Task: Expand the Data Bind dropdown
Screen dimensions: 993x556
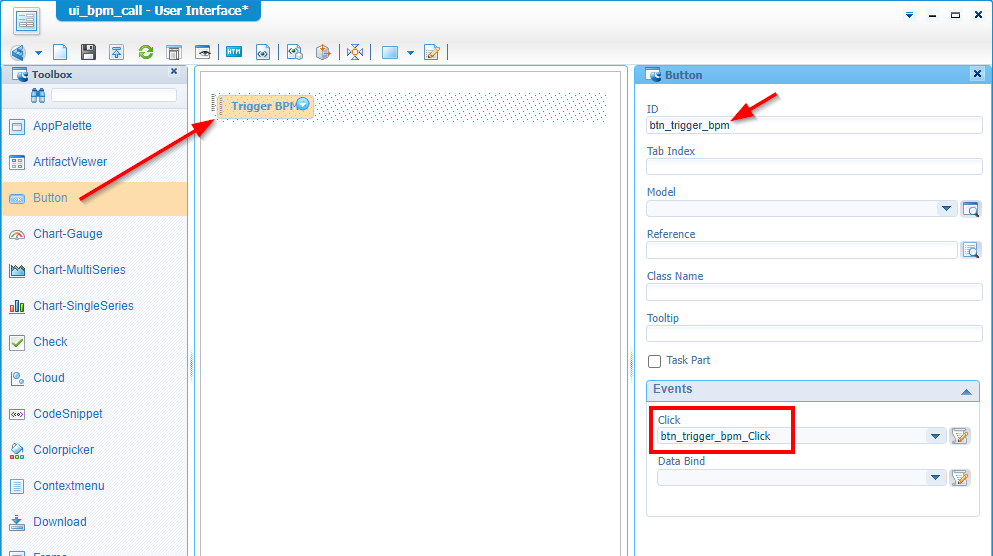Action: coord(935,478)
